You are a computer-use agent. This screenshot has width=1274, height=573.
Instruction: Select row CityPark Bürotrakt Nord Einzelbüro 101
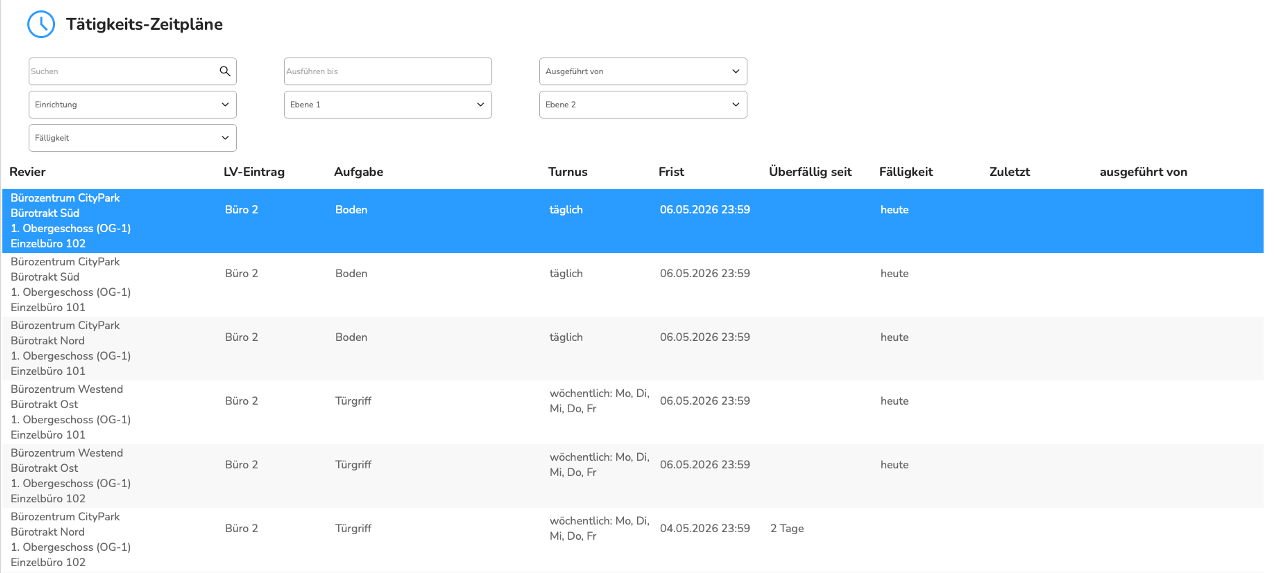pyautogui.click(x=632, y=348)
